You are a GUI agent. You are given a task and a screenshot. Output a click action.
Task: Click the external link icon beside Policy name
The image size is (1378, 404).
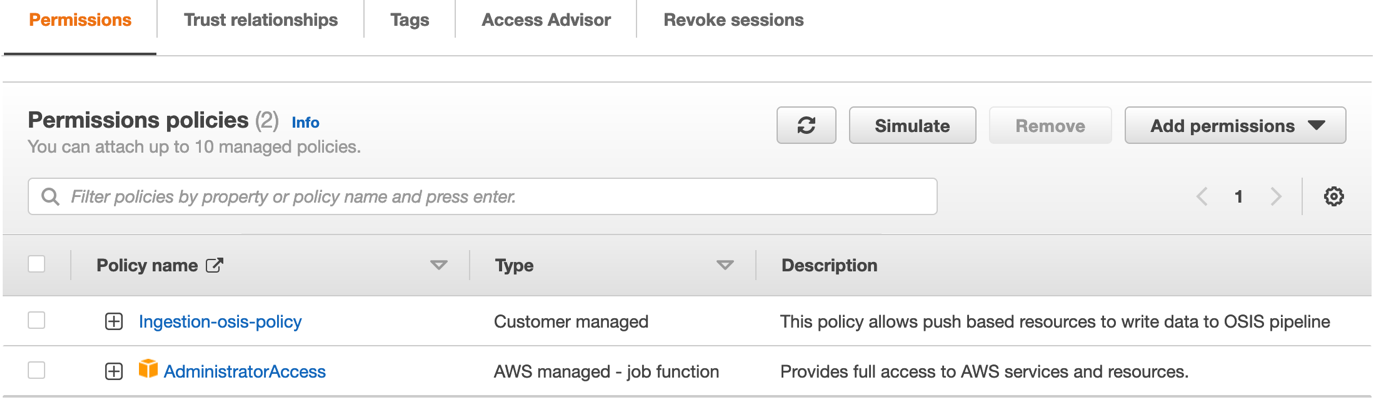click(x=215, y=265)
